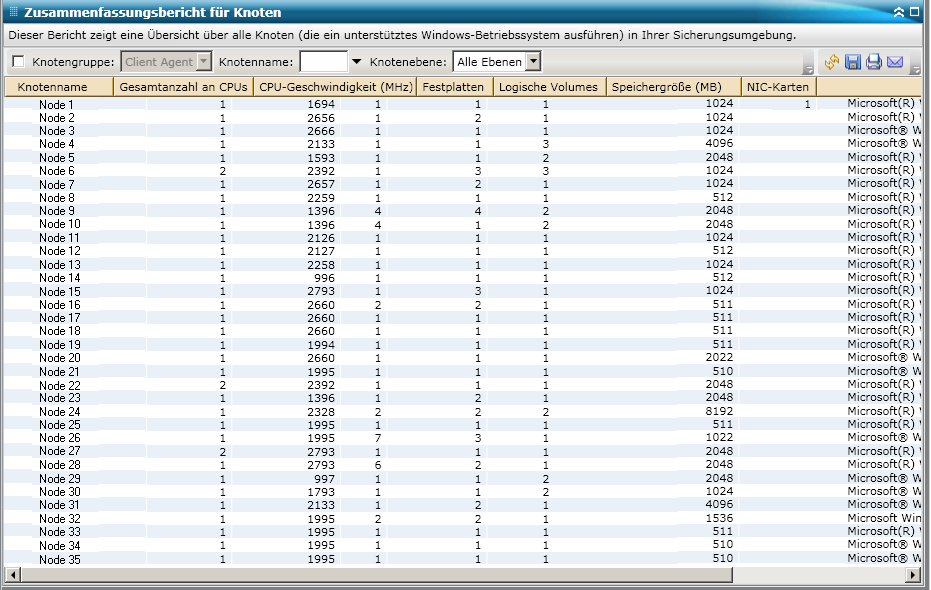This screenshot has width=931, height=590.
Task: Email the report via the envelope icon
Action: click(x=895, y=63)
